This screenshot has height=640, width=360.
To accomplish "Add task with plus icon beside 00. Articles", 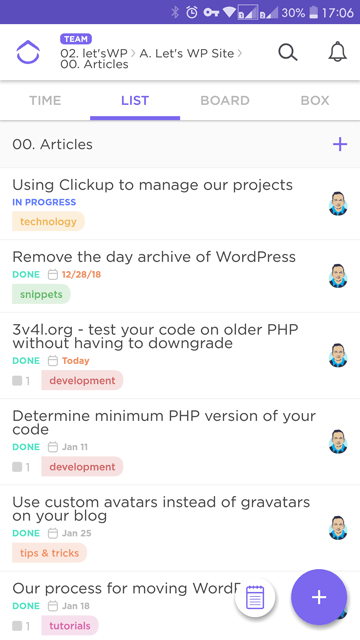I will (x=340, y=144).
